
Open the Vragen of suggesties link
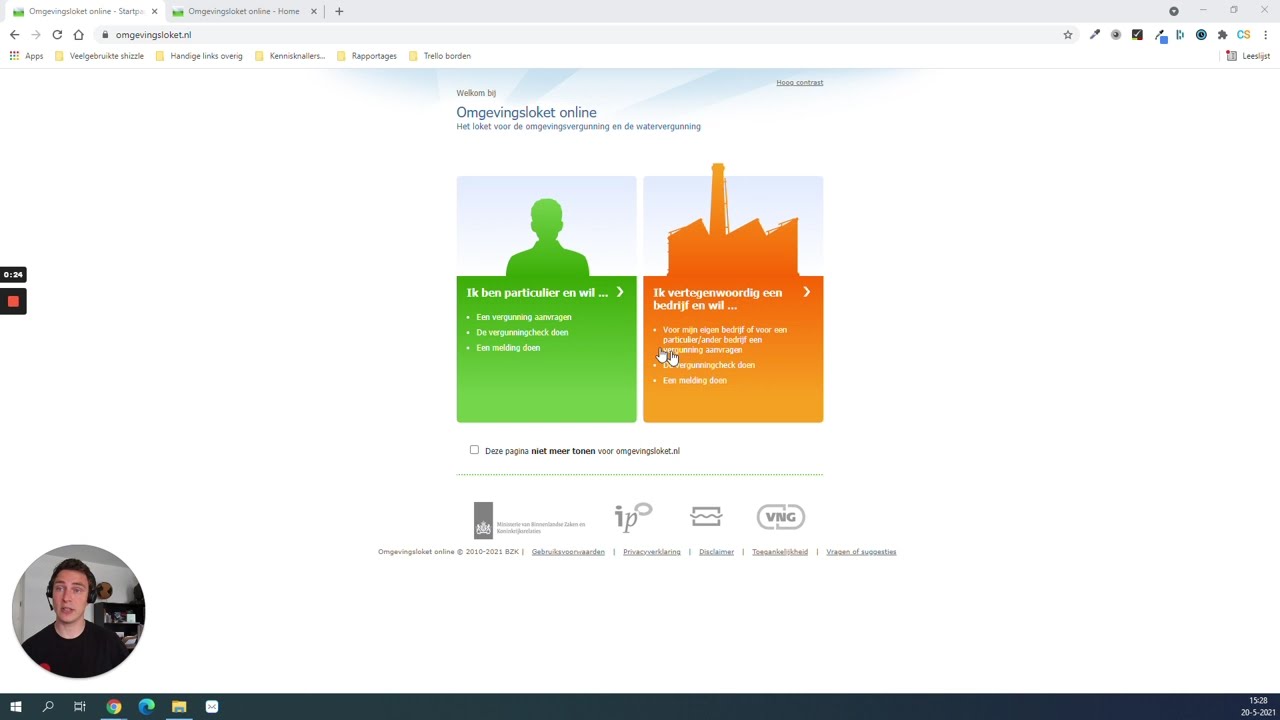(x=861, y=552)
